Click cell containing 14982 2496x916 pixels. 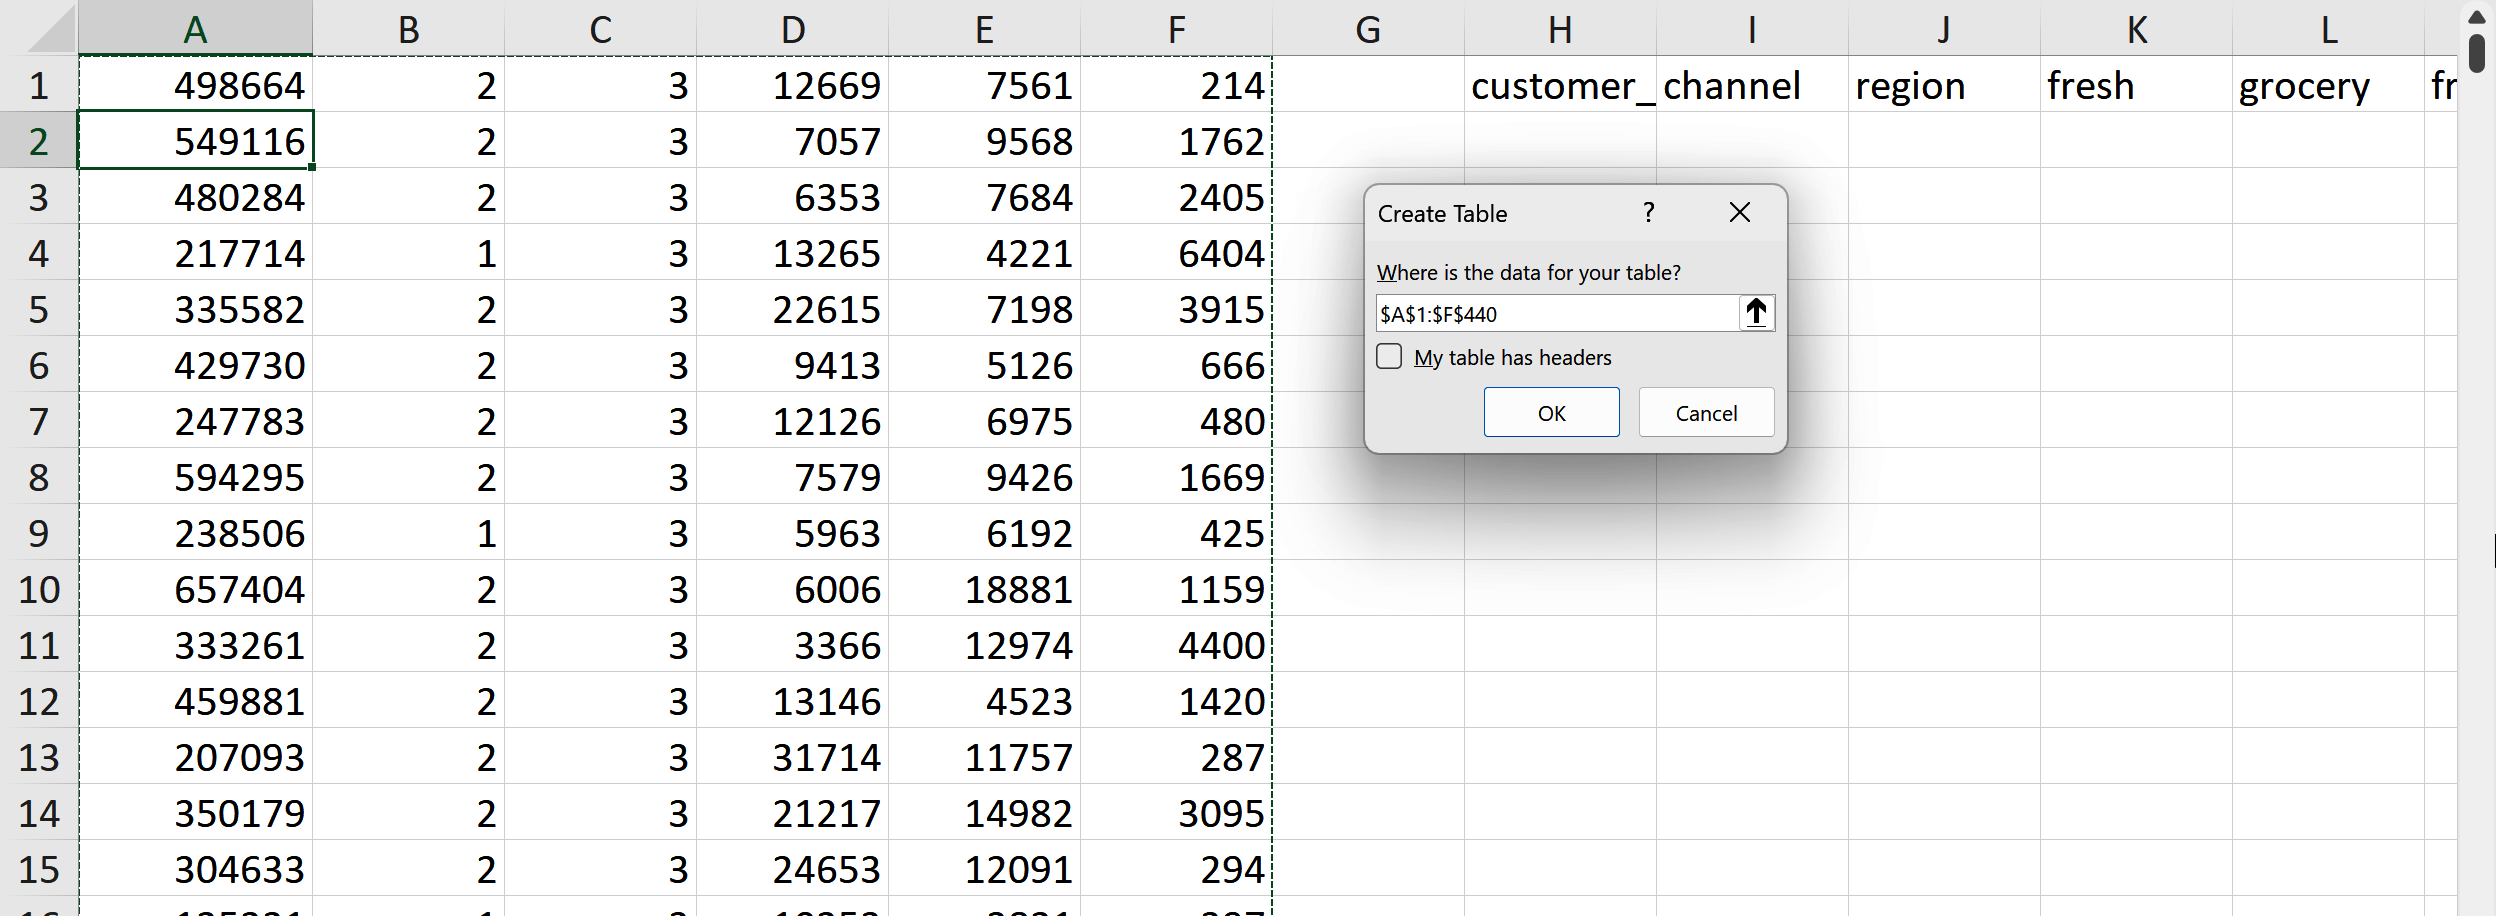[x=984, y=813]
